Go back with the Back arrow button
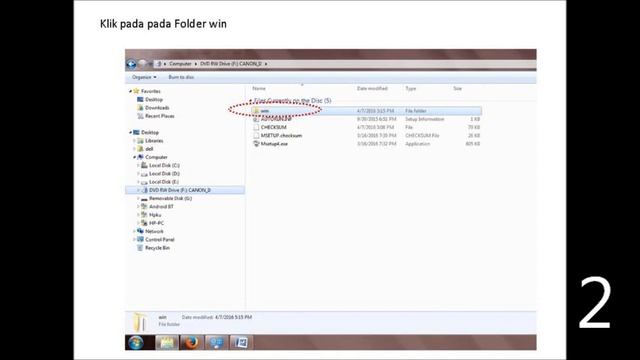The height and width of the screenshot is (360, 640). coord(131,64)
